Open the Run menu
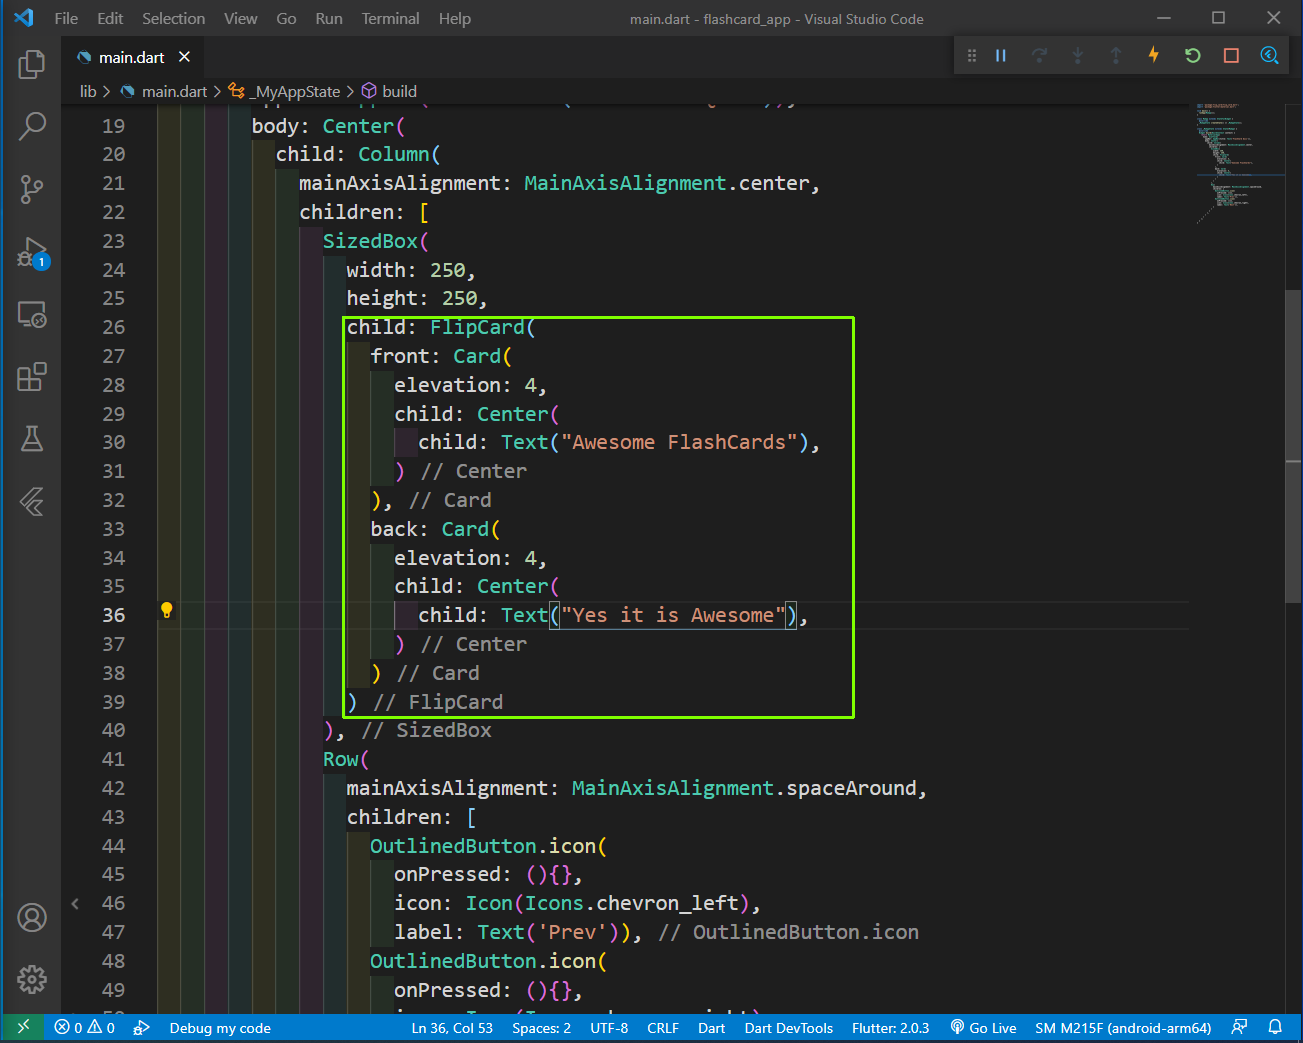The height and width of the screenshot is (1043, 1303). pyautogui.click(x=329, y=18)
